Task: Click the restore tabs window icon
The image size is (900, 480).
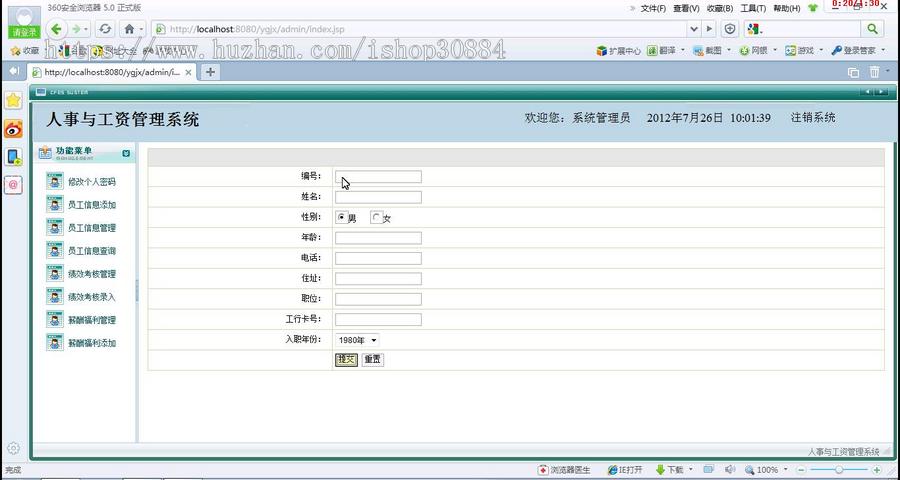Action: tap(854, 72)
